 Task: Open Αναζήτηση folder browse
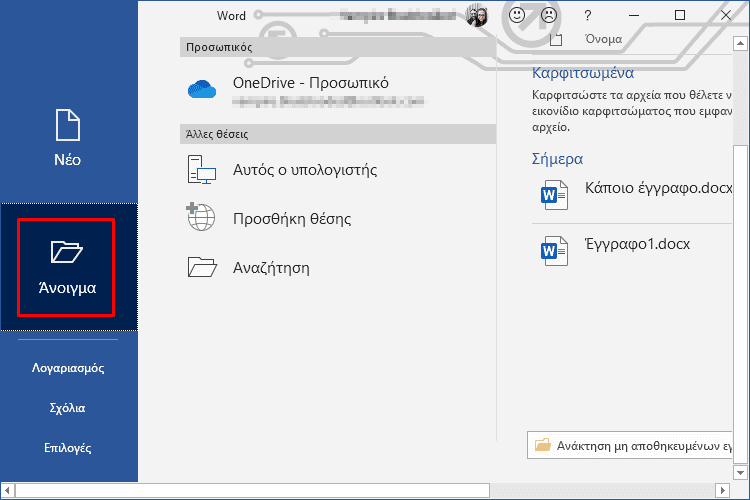[338, 267]
